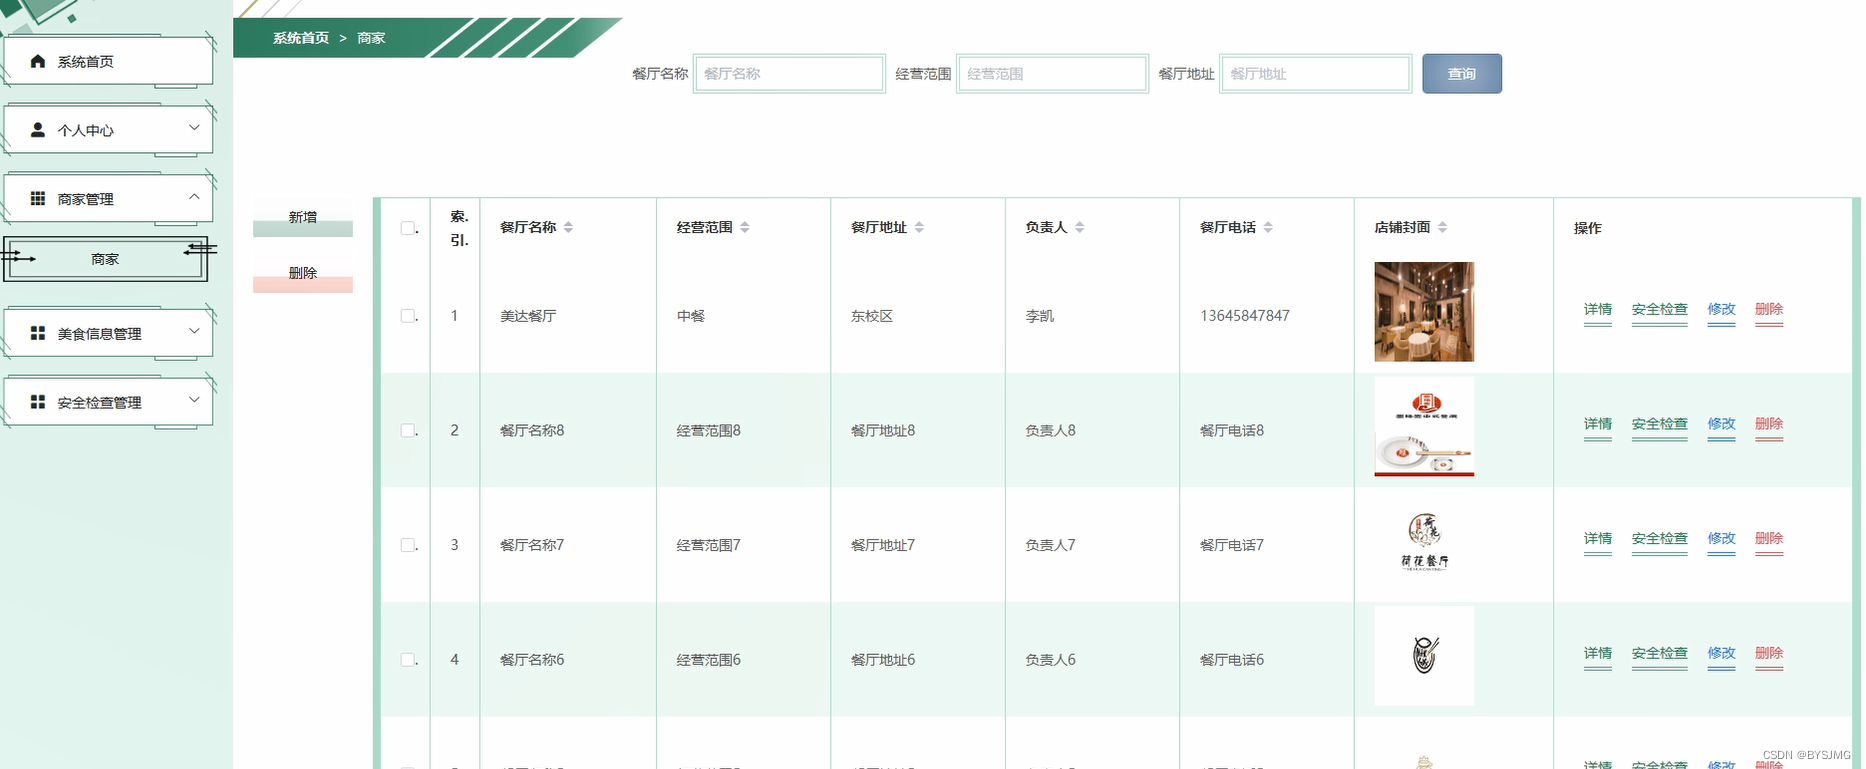
Task: Click the 餐厅电话8 cell
Action: (x=1232, y=431)
